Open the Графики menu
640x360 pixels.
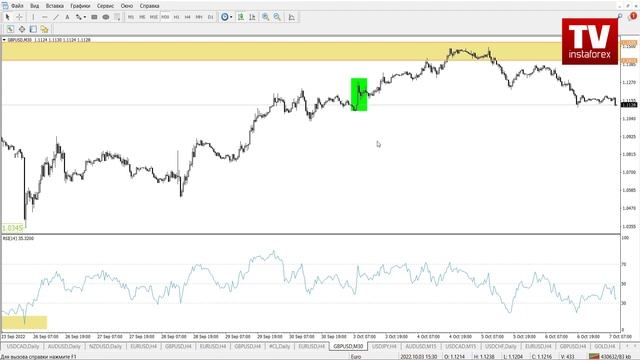80,6
